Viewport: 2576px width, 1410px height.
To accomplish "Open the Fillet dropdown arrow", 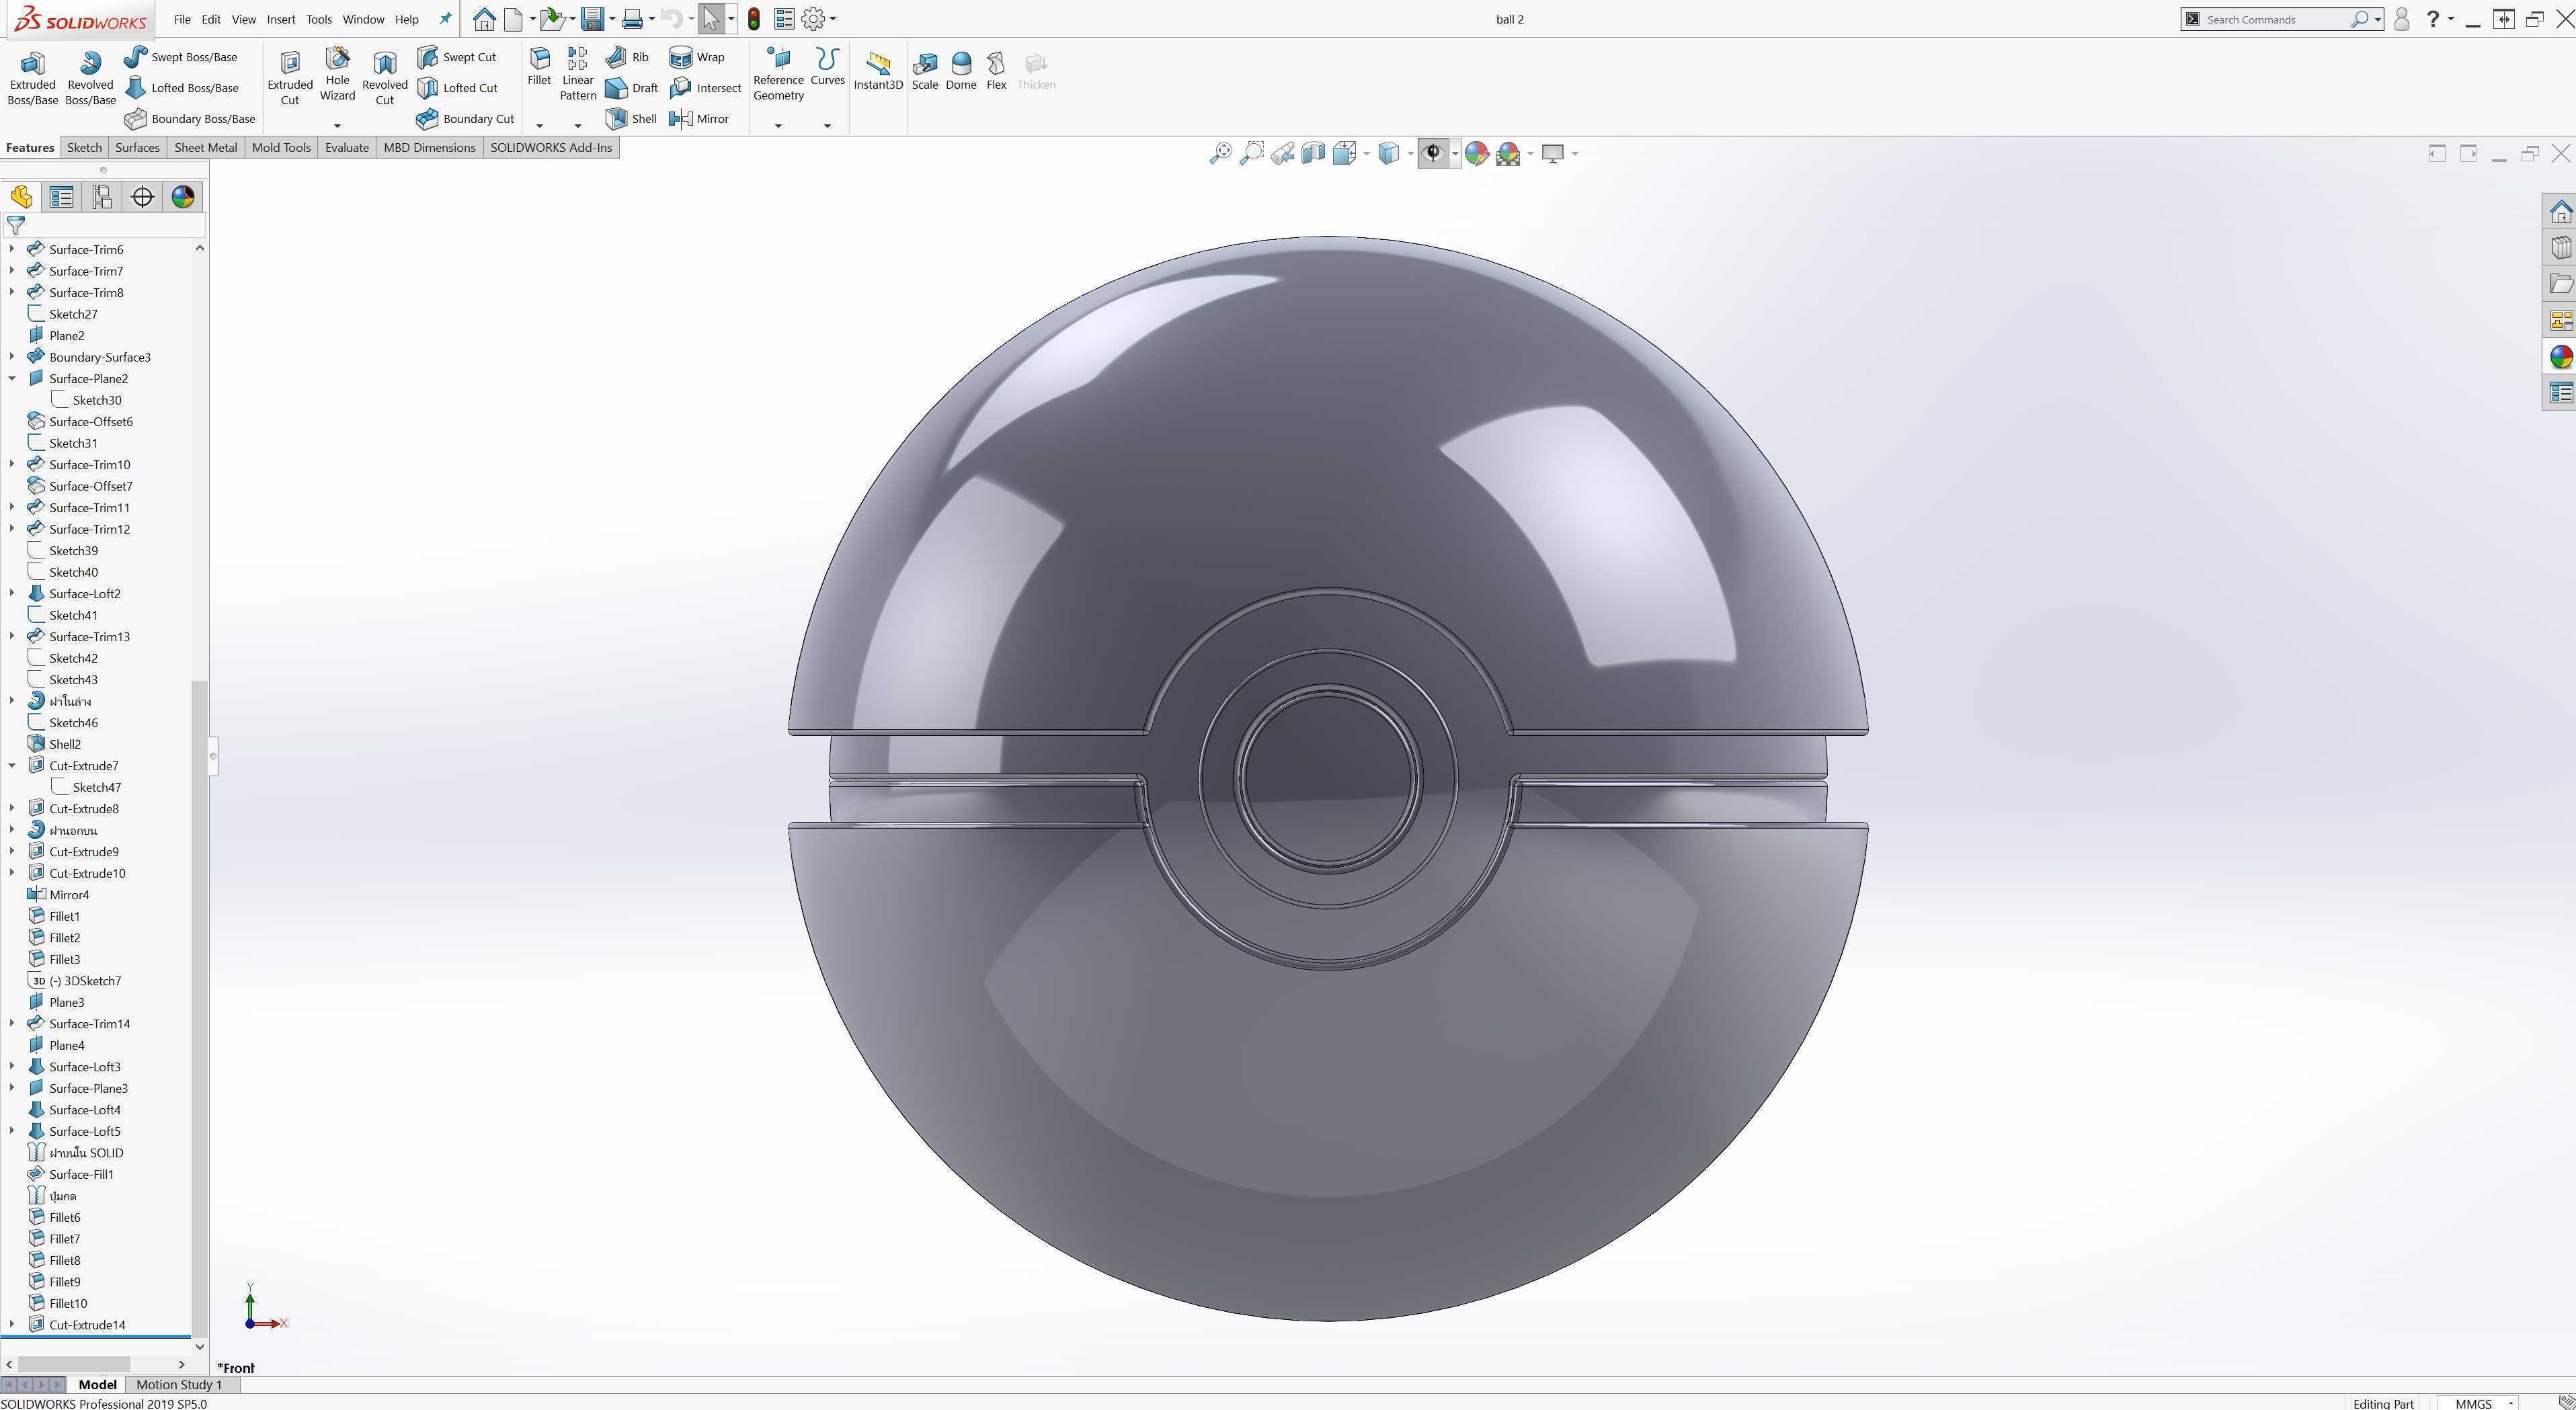I will [539, 126].
